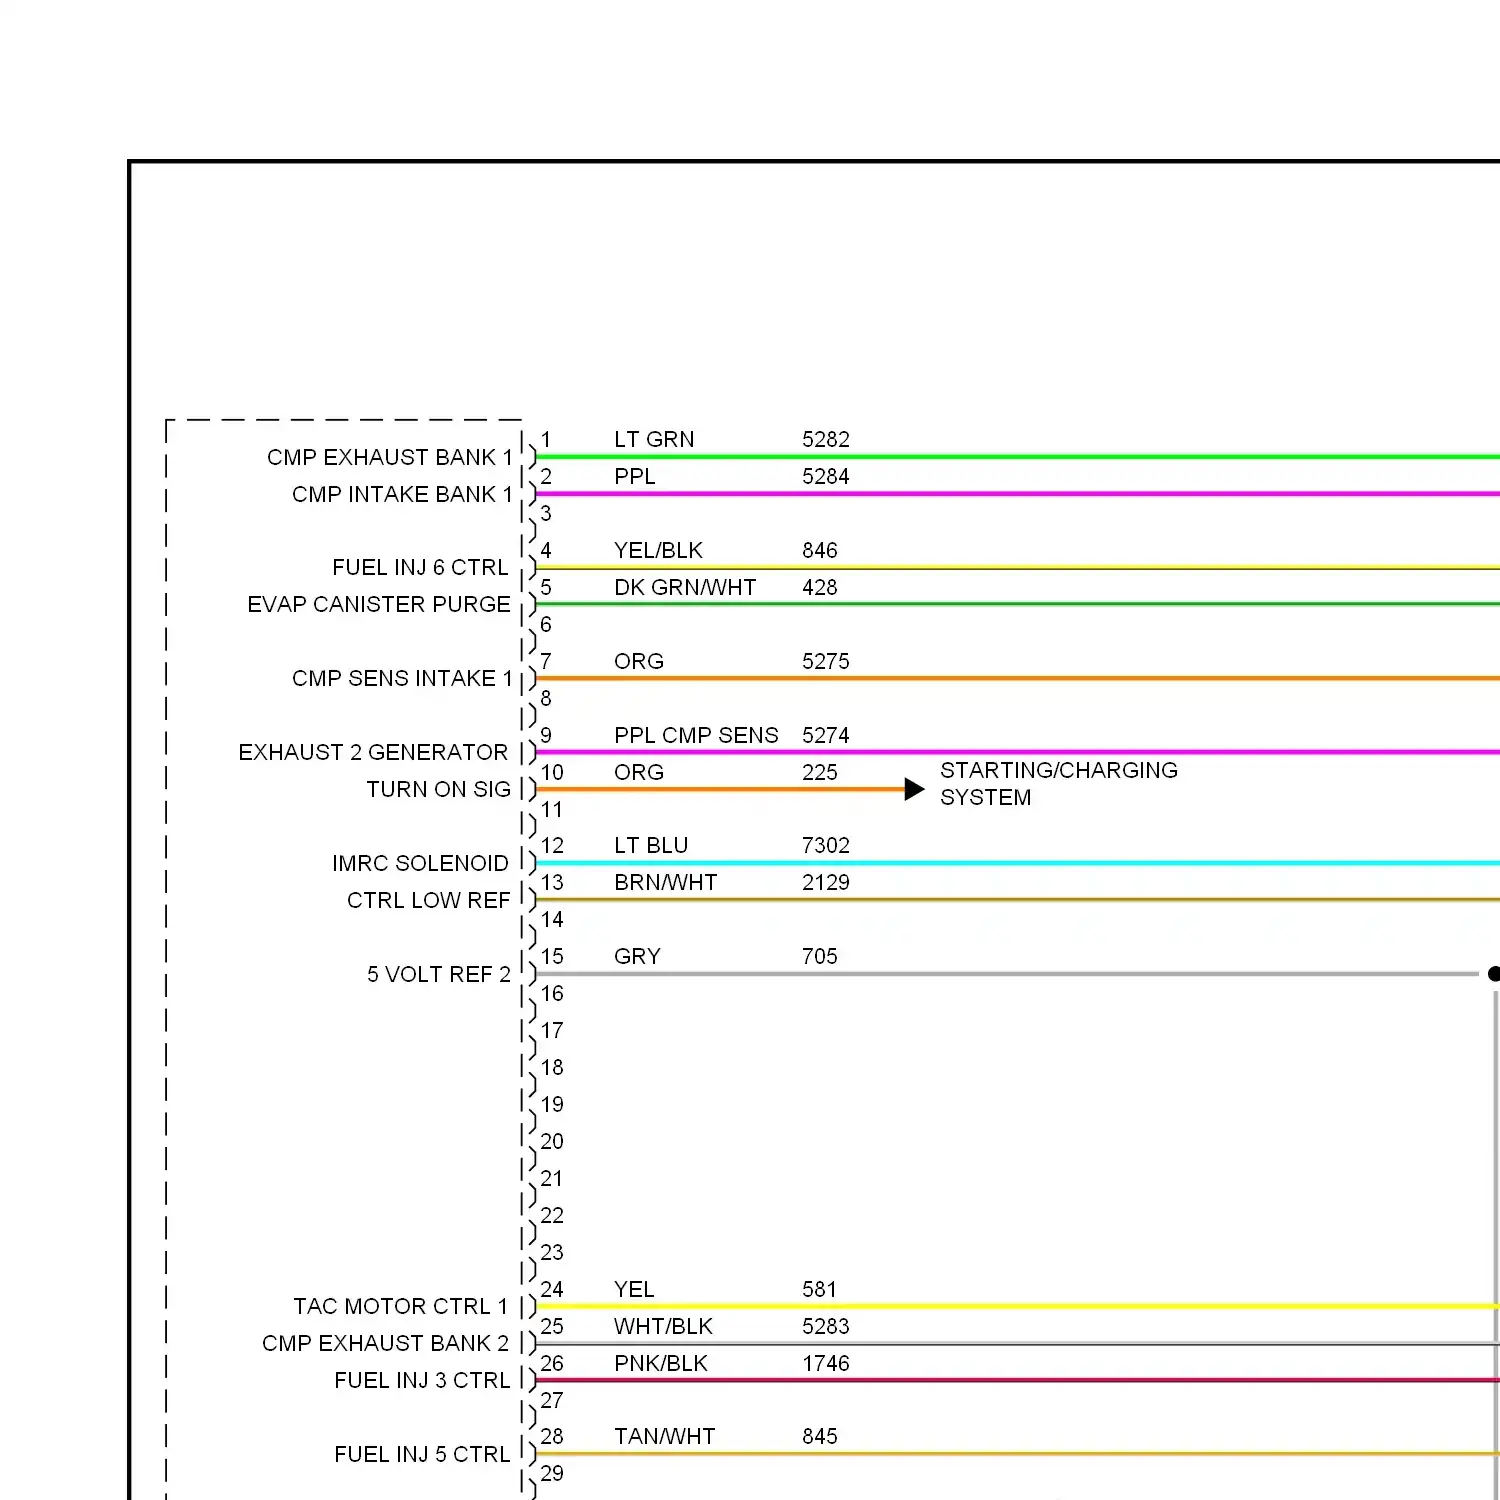Click connector pin number 22
This screenshot has height=1500, width=1500.
pyautogui.click(x=552, y=1215)
